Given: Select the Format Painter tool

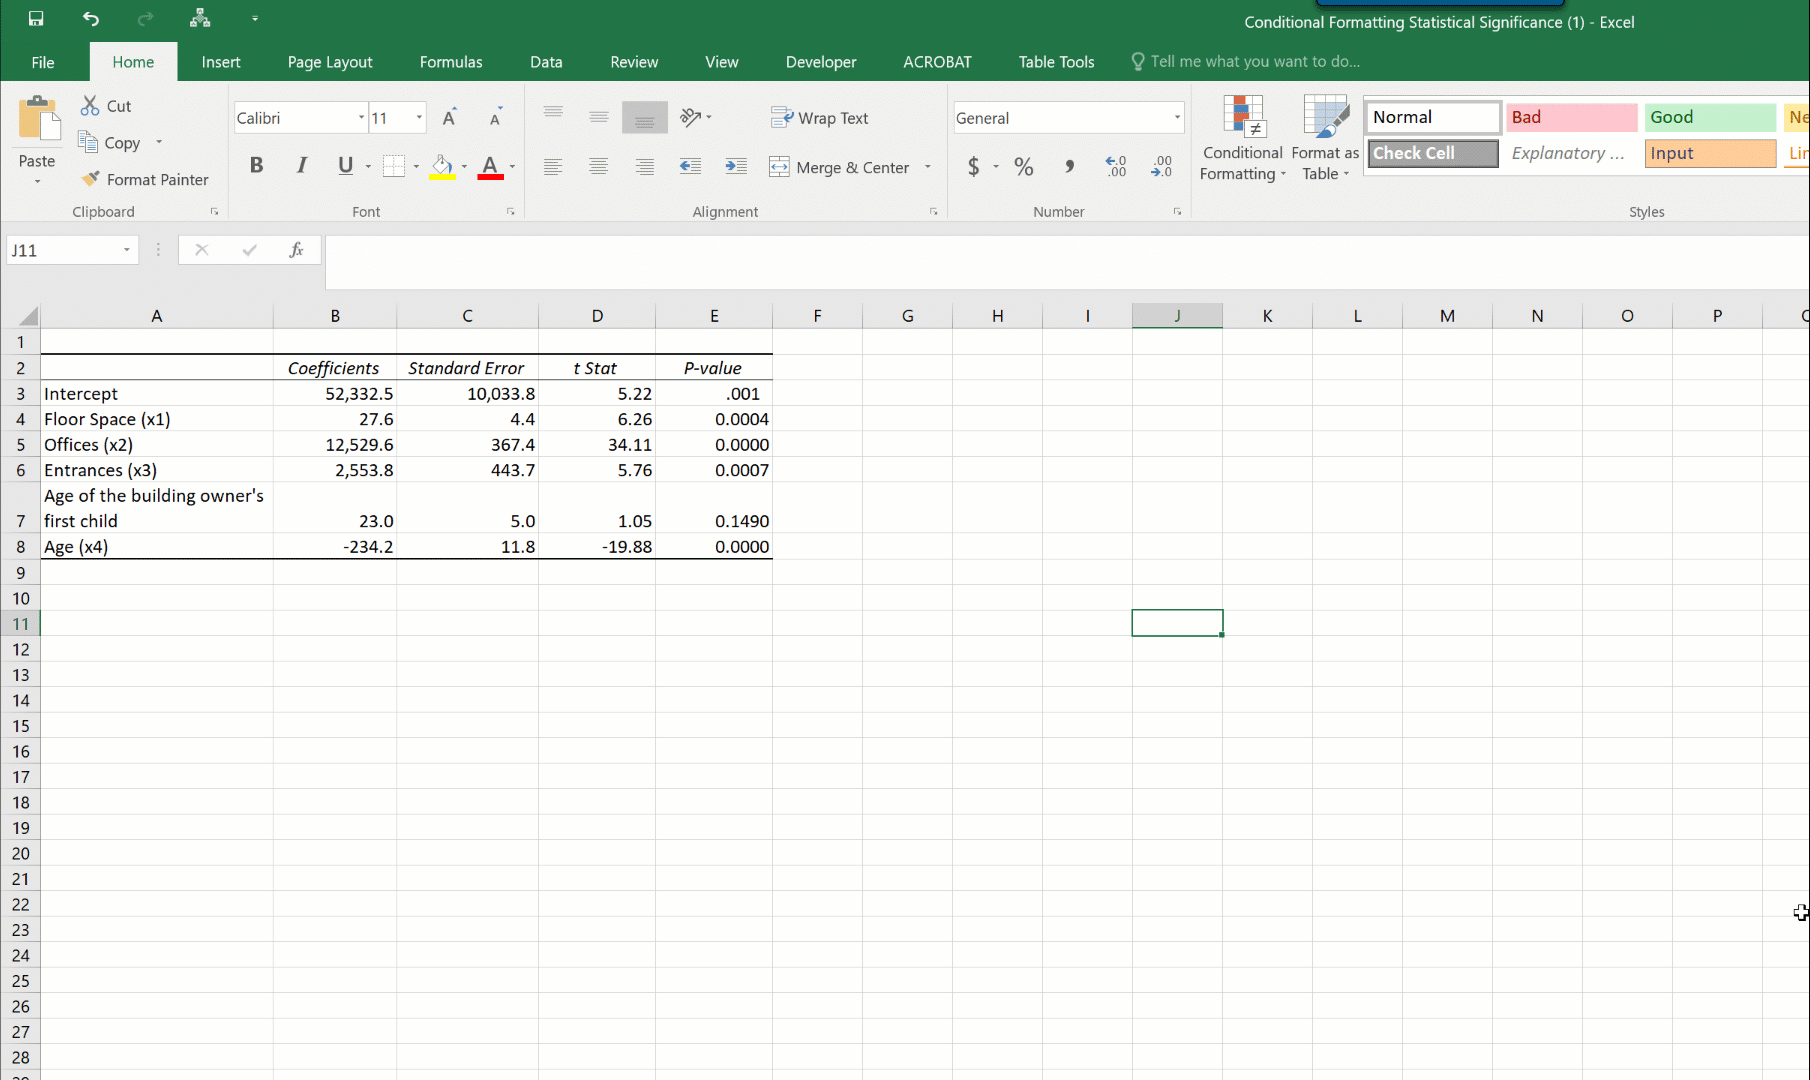Looking at the screenshot, I should [145, 179].
